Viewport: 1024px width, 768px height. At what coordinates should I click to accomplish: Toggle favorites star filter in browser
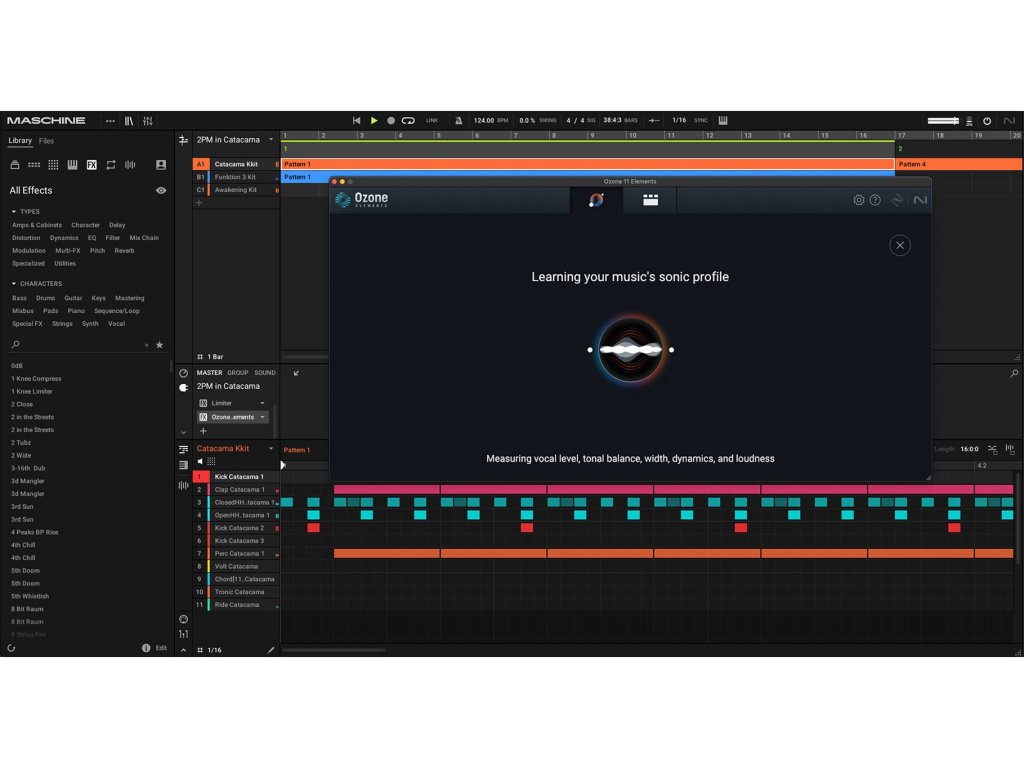click(159, 345)
